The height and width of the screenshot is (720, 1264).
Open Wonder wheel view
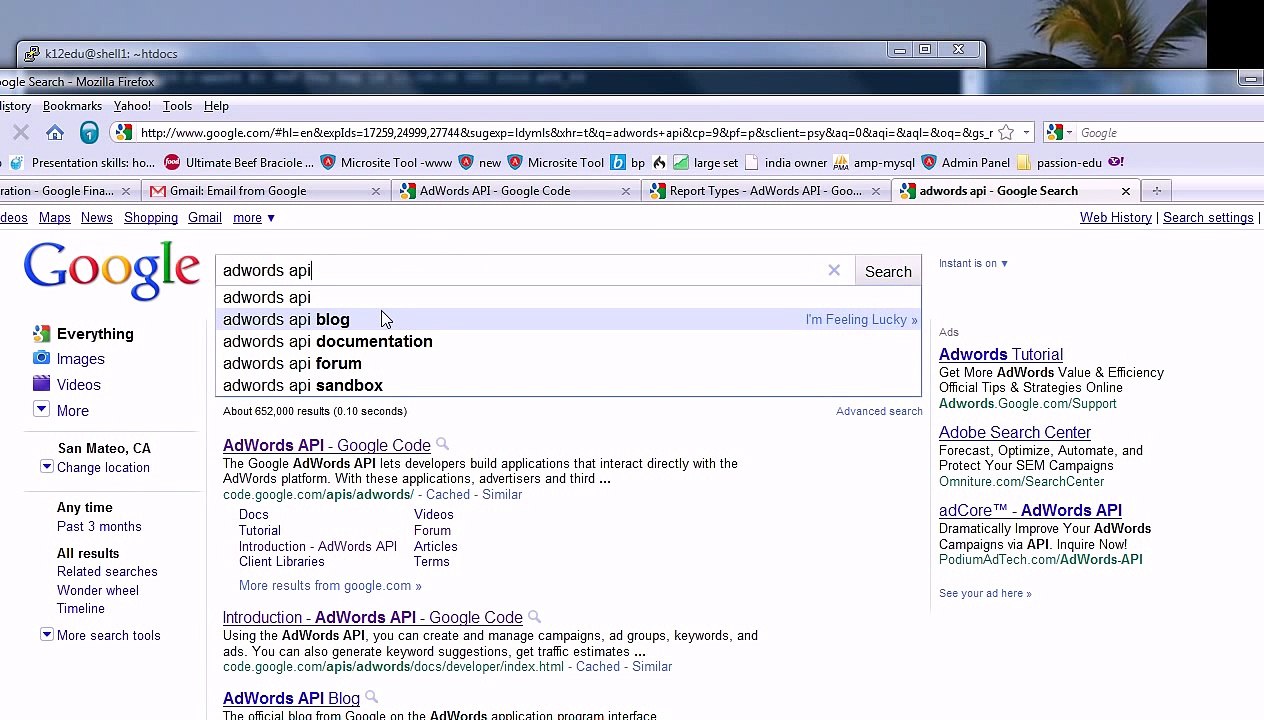[98, 591]
